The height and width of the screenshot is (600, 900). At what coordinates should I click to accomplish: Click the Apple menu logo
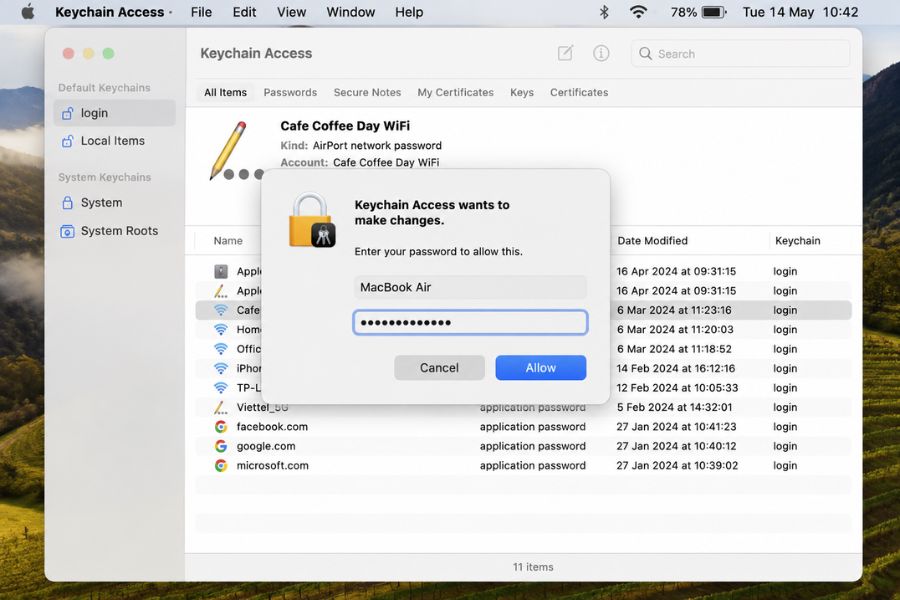click(28, 11)
